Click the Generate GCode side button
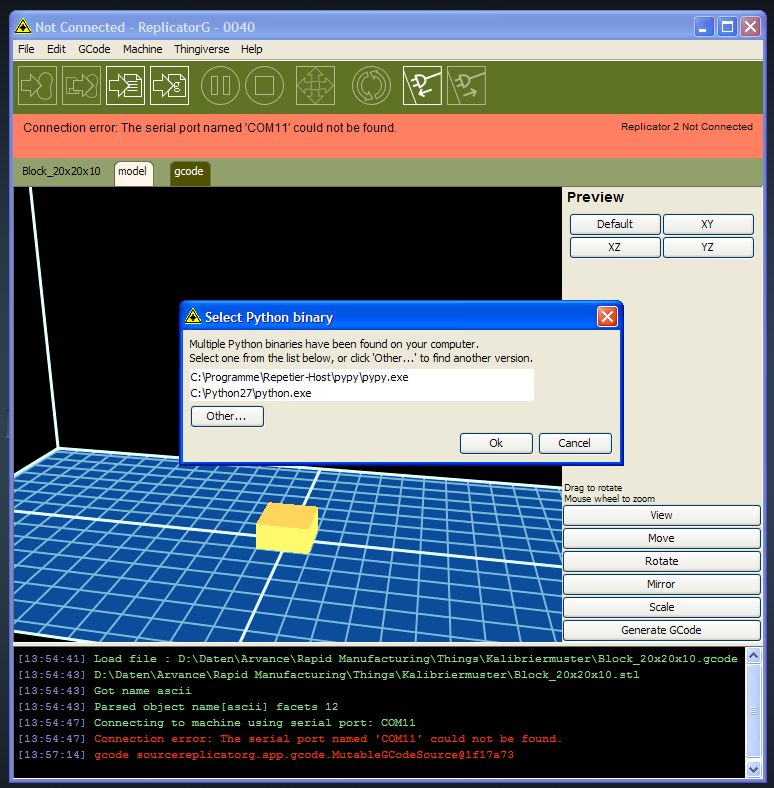The image size is (774, 788). click(661, 630)
